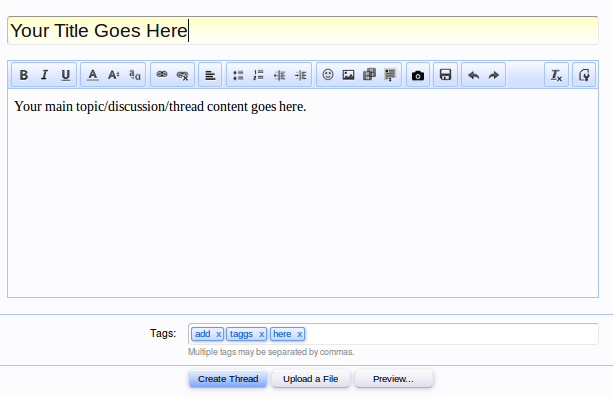This screenshot has height=398, width=613.
Task: Click the outdent icon
Action: pos(280,75)
